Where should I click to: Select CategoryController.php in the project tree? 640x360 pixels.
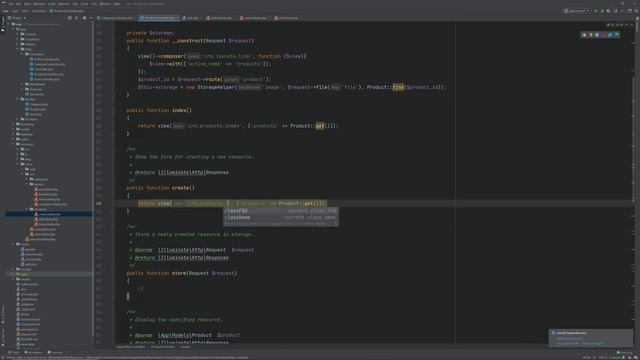(47, 64)
